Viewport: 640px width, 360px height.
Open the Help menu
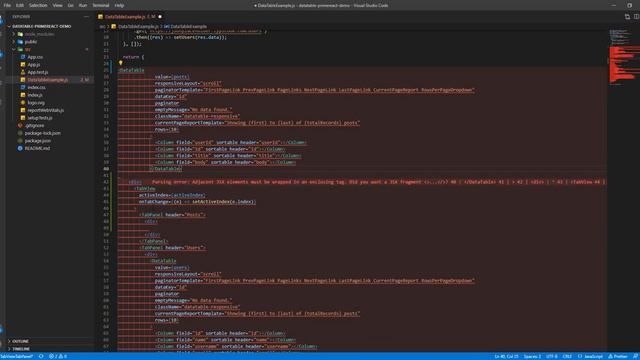coord(119,5)
